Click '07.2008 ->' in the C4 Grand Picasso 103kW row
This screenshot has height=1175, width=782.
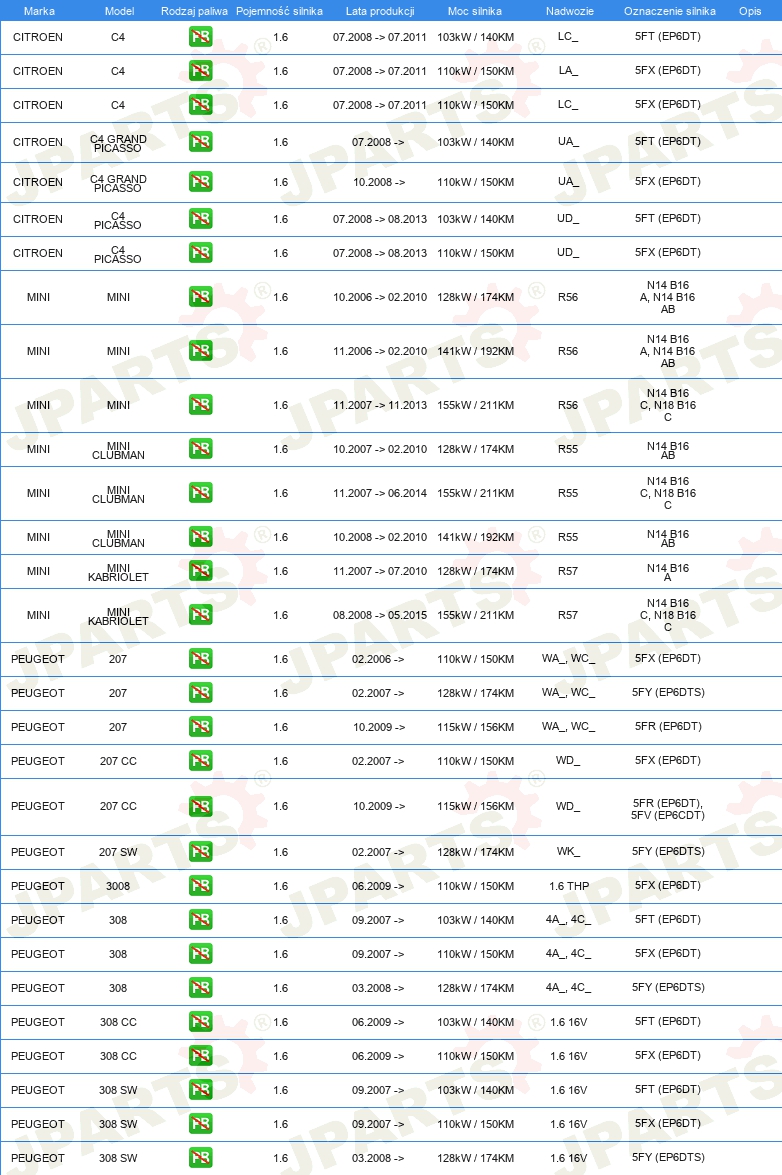(378, 142)
